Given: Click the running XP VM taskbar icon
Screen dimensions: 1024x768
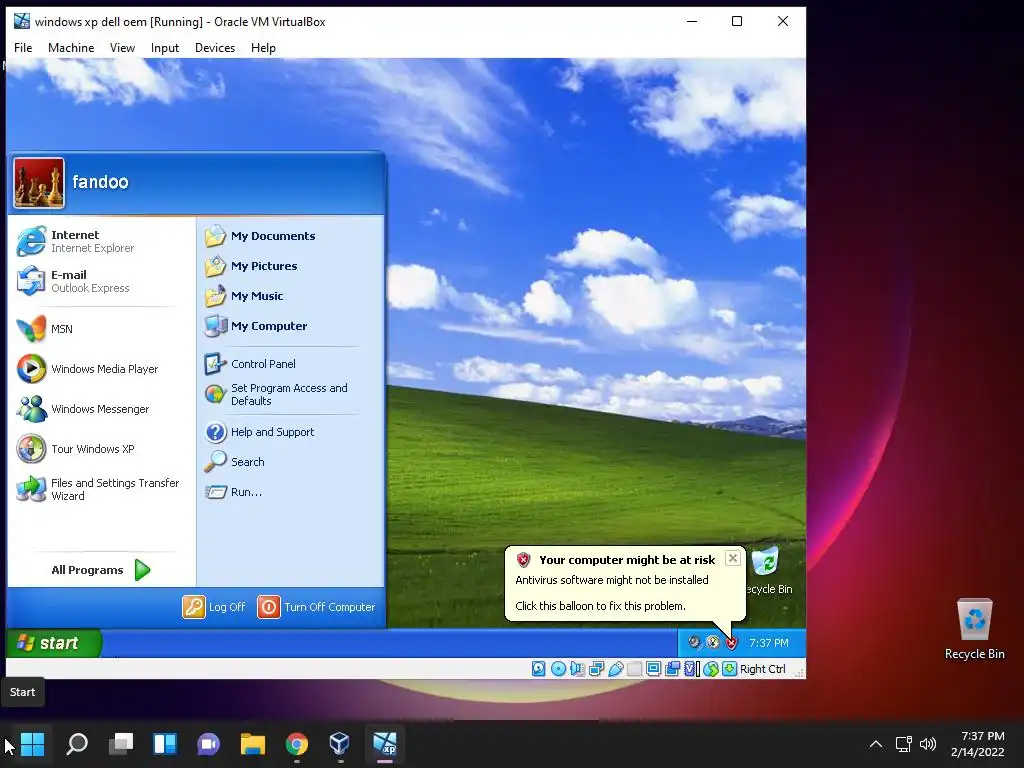Looking at the screenshot, I should pos(385,744).
